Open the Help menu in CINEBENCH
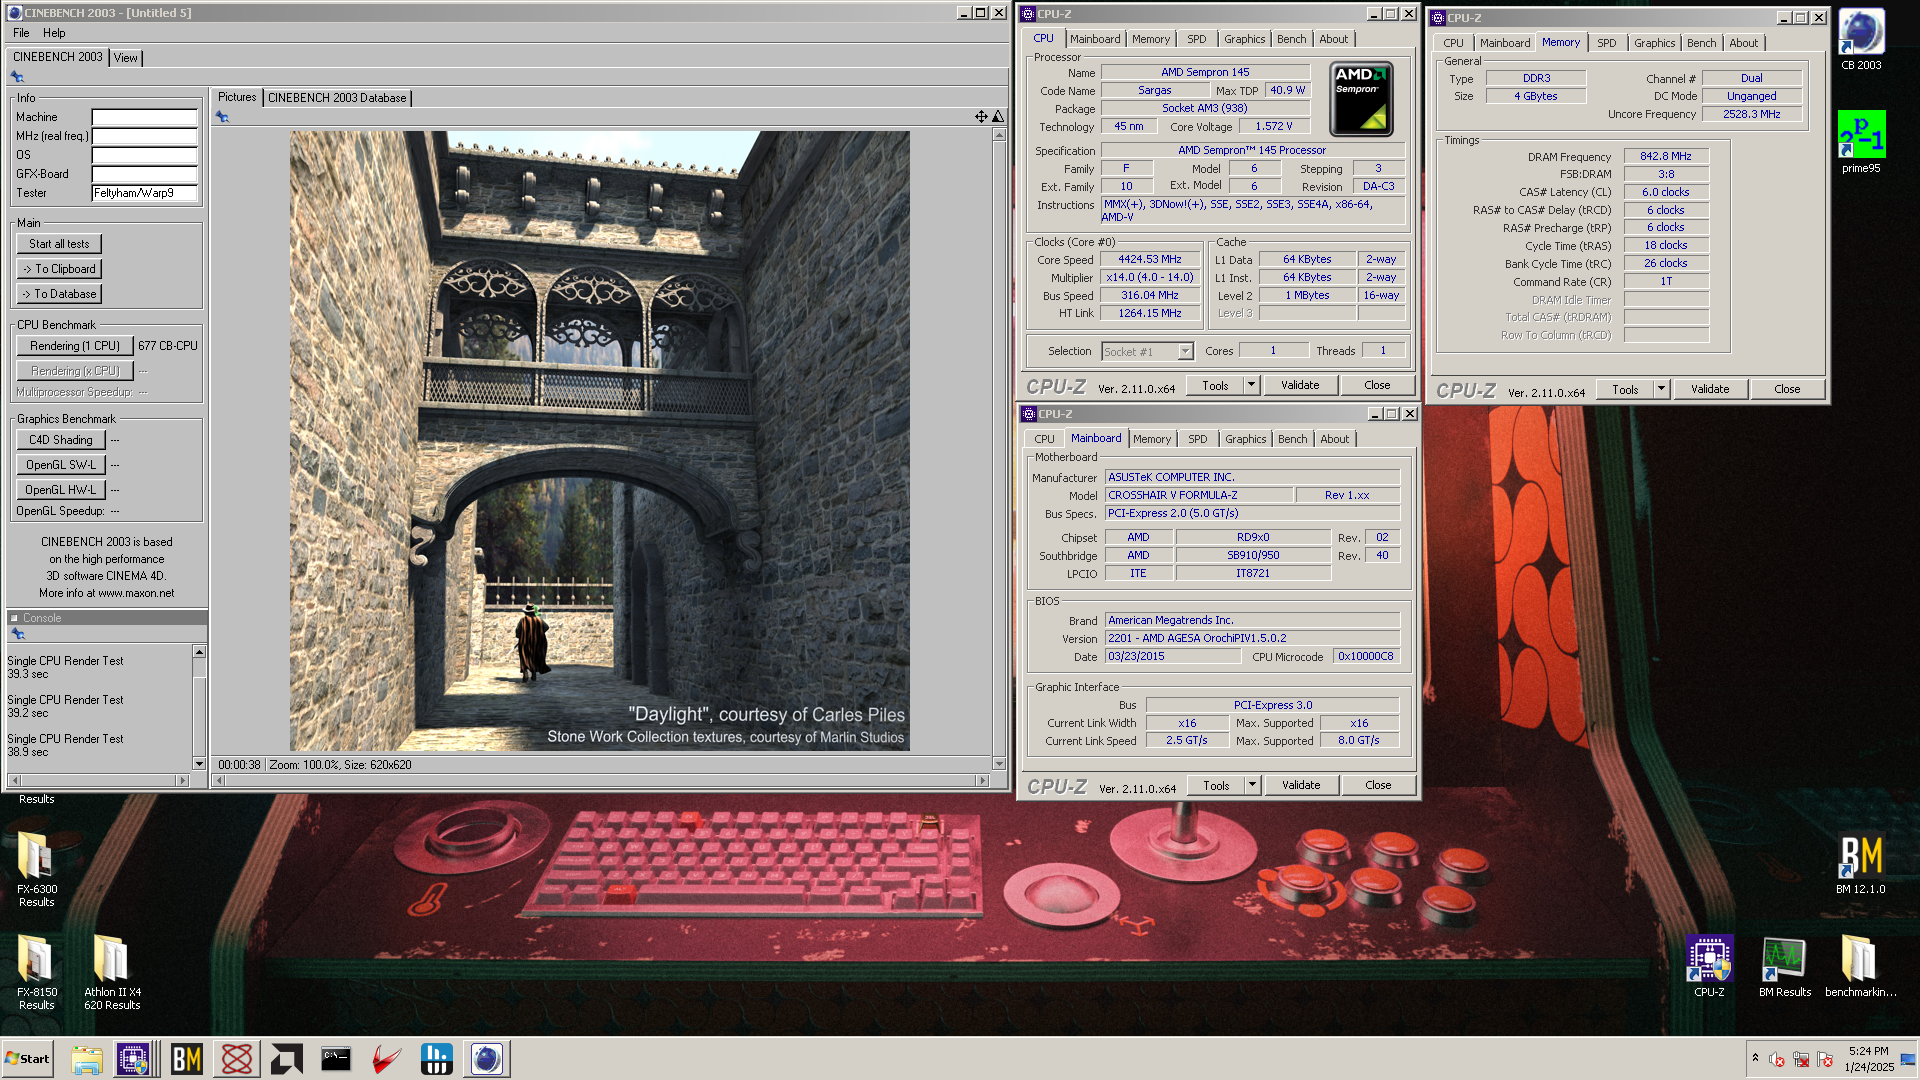Viewport: 1920px width, 1080px height. pos(54,33)
